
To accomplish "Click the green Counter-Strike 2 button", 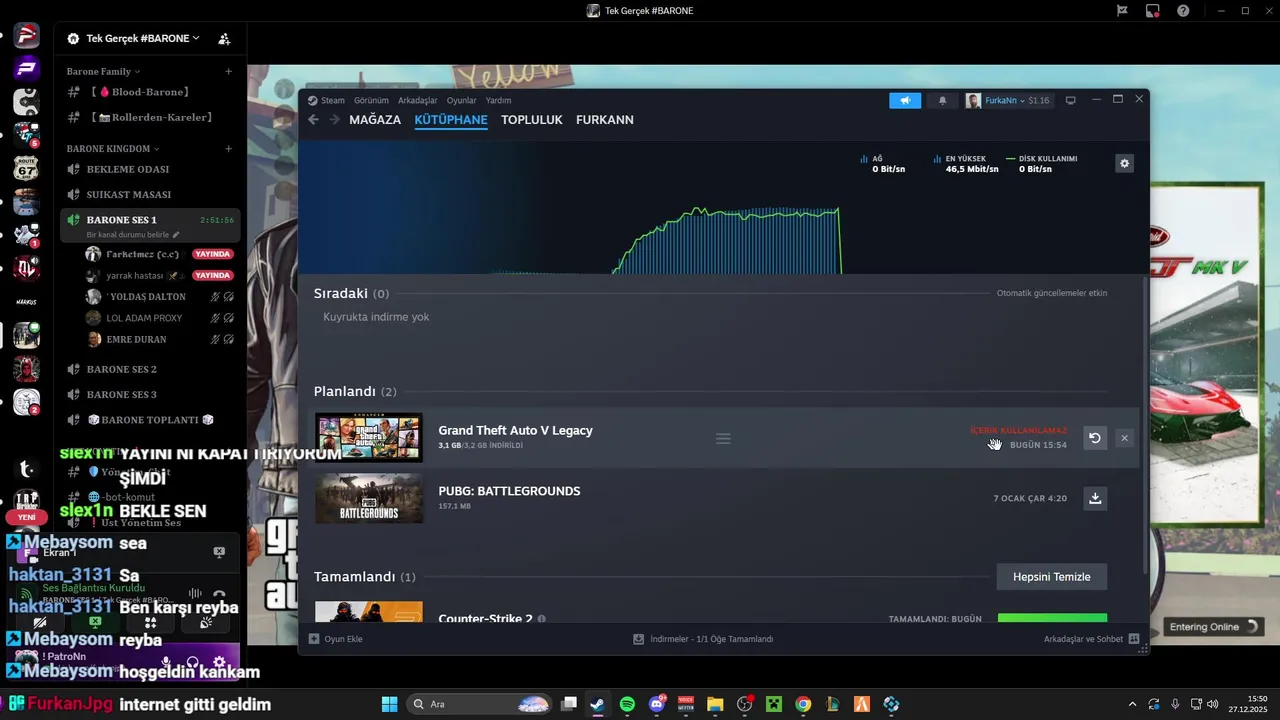I will 1052,618.
